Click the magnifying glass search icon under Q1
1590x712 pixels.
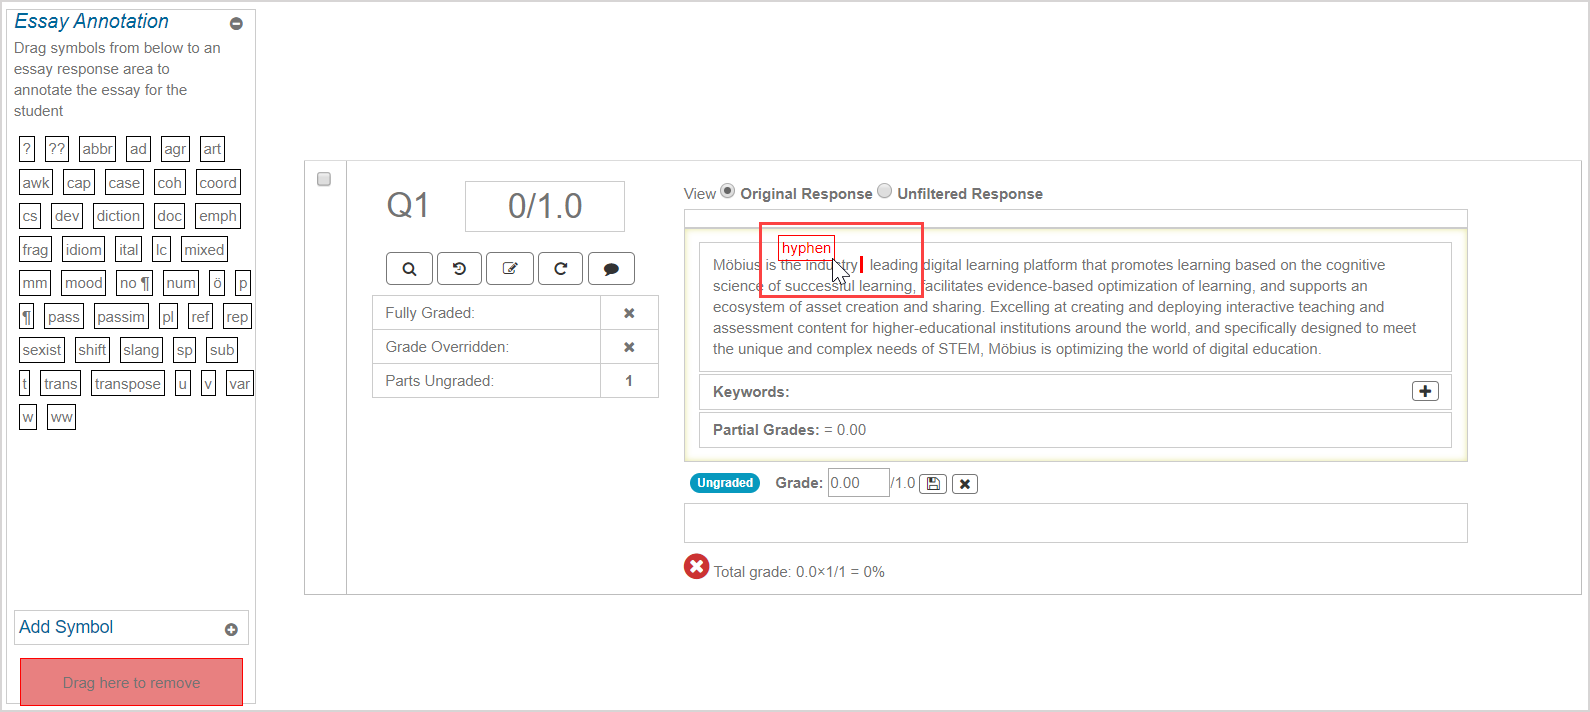[x=409, y=269]
